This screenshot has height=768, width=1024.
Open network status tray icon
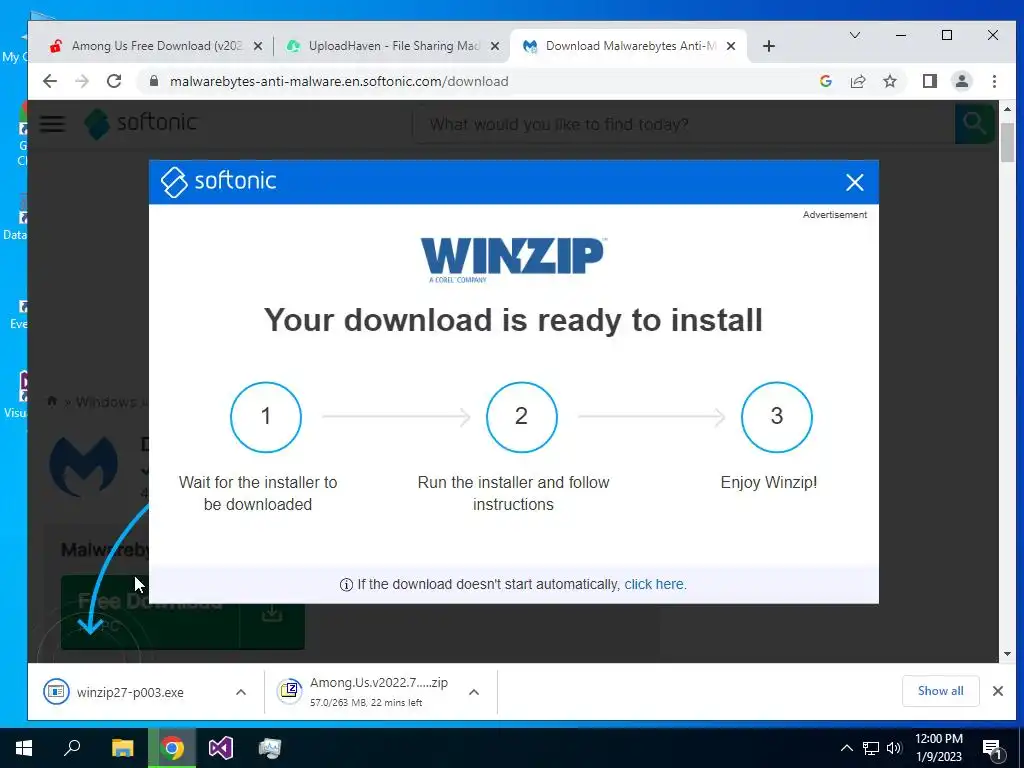870,748
